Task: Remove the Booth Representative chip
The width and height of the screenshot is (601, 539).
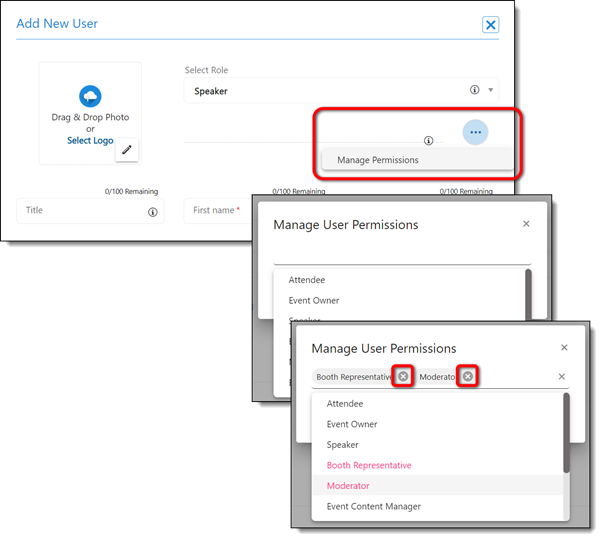Action: 403,377
